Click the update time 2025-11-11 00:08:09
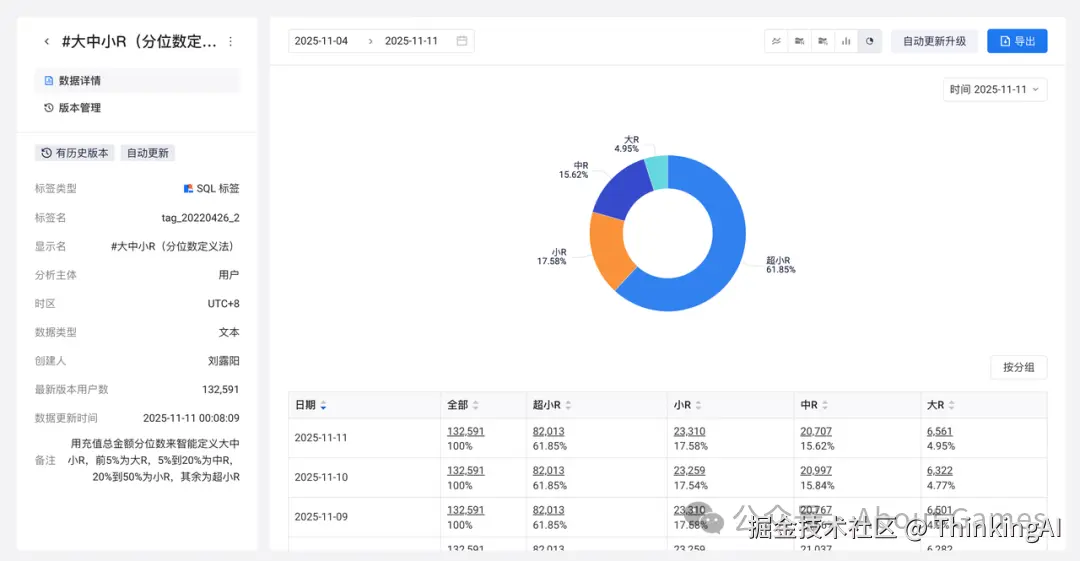 (x=191, y=418)
